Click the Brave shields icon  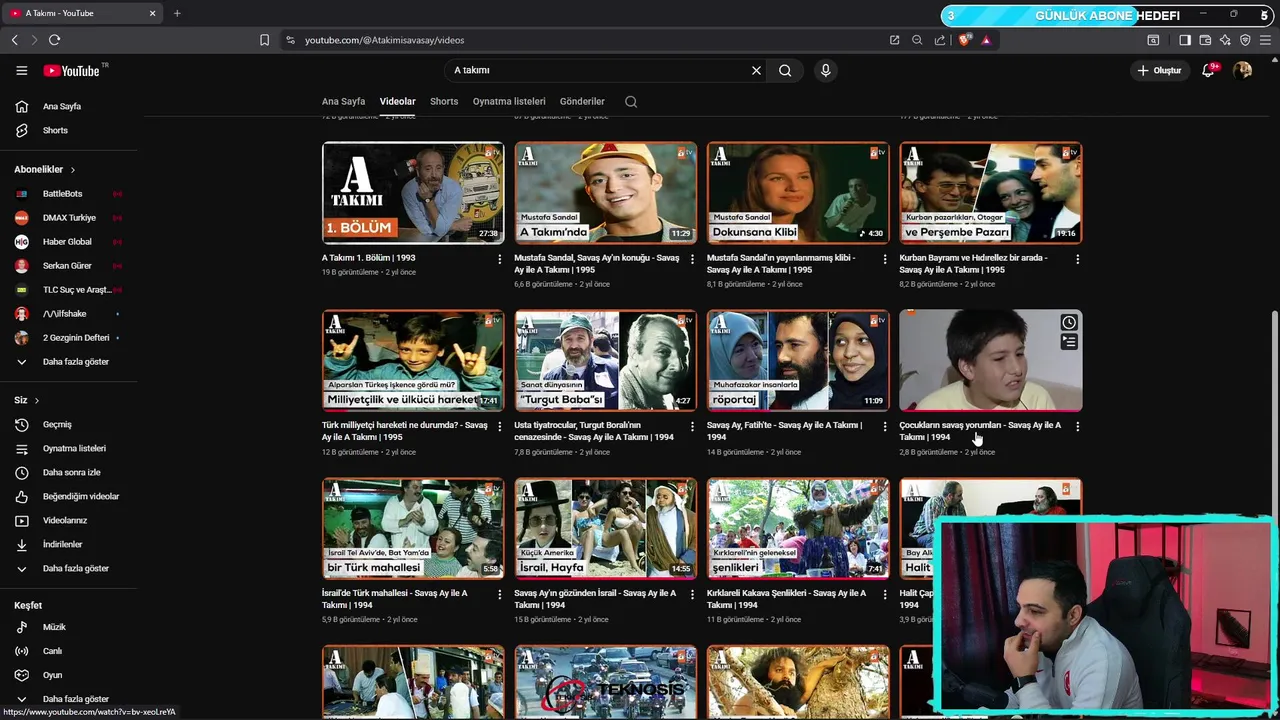(964, 40)
